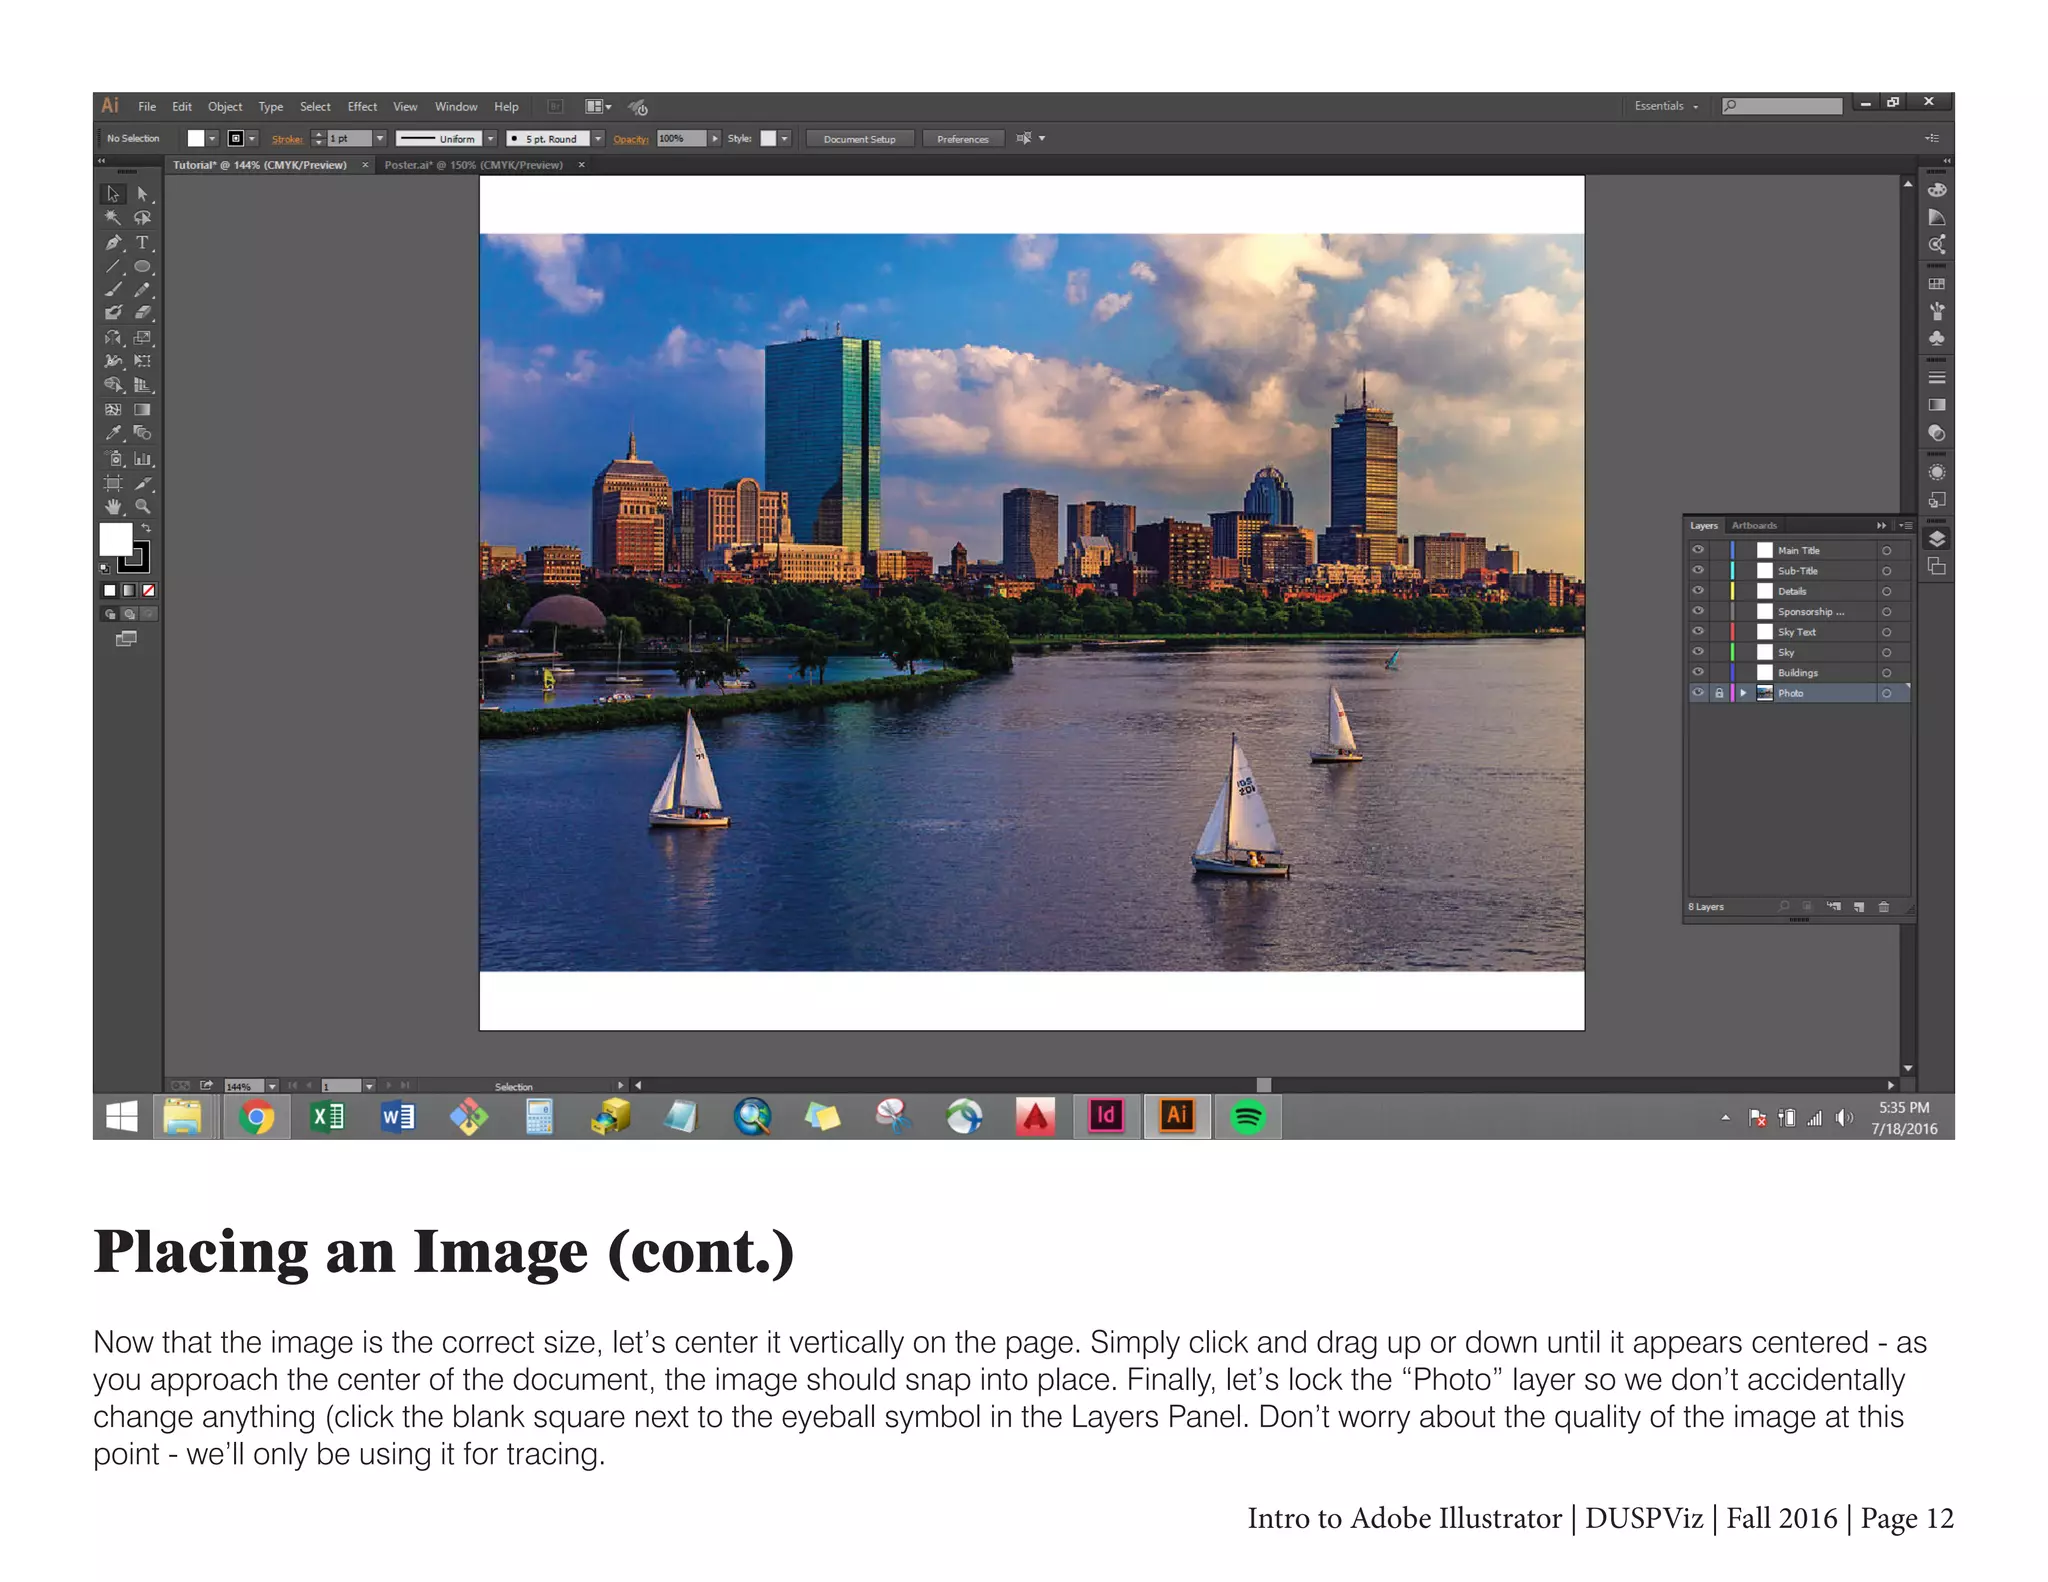This screenshot has height=1582, width=2048.
Task: Open the Object menu
Action: click(x=225, y=107)
